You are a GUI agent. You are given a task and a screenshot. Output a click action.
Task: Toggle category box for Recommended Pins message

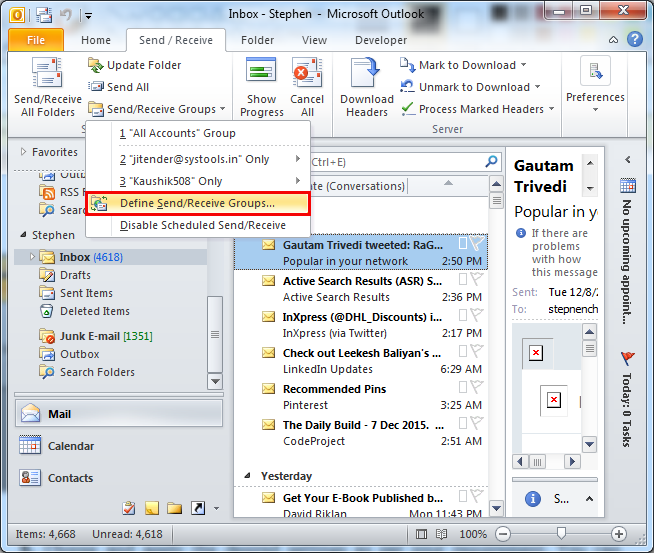[x=463, y=387]
